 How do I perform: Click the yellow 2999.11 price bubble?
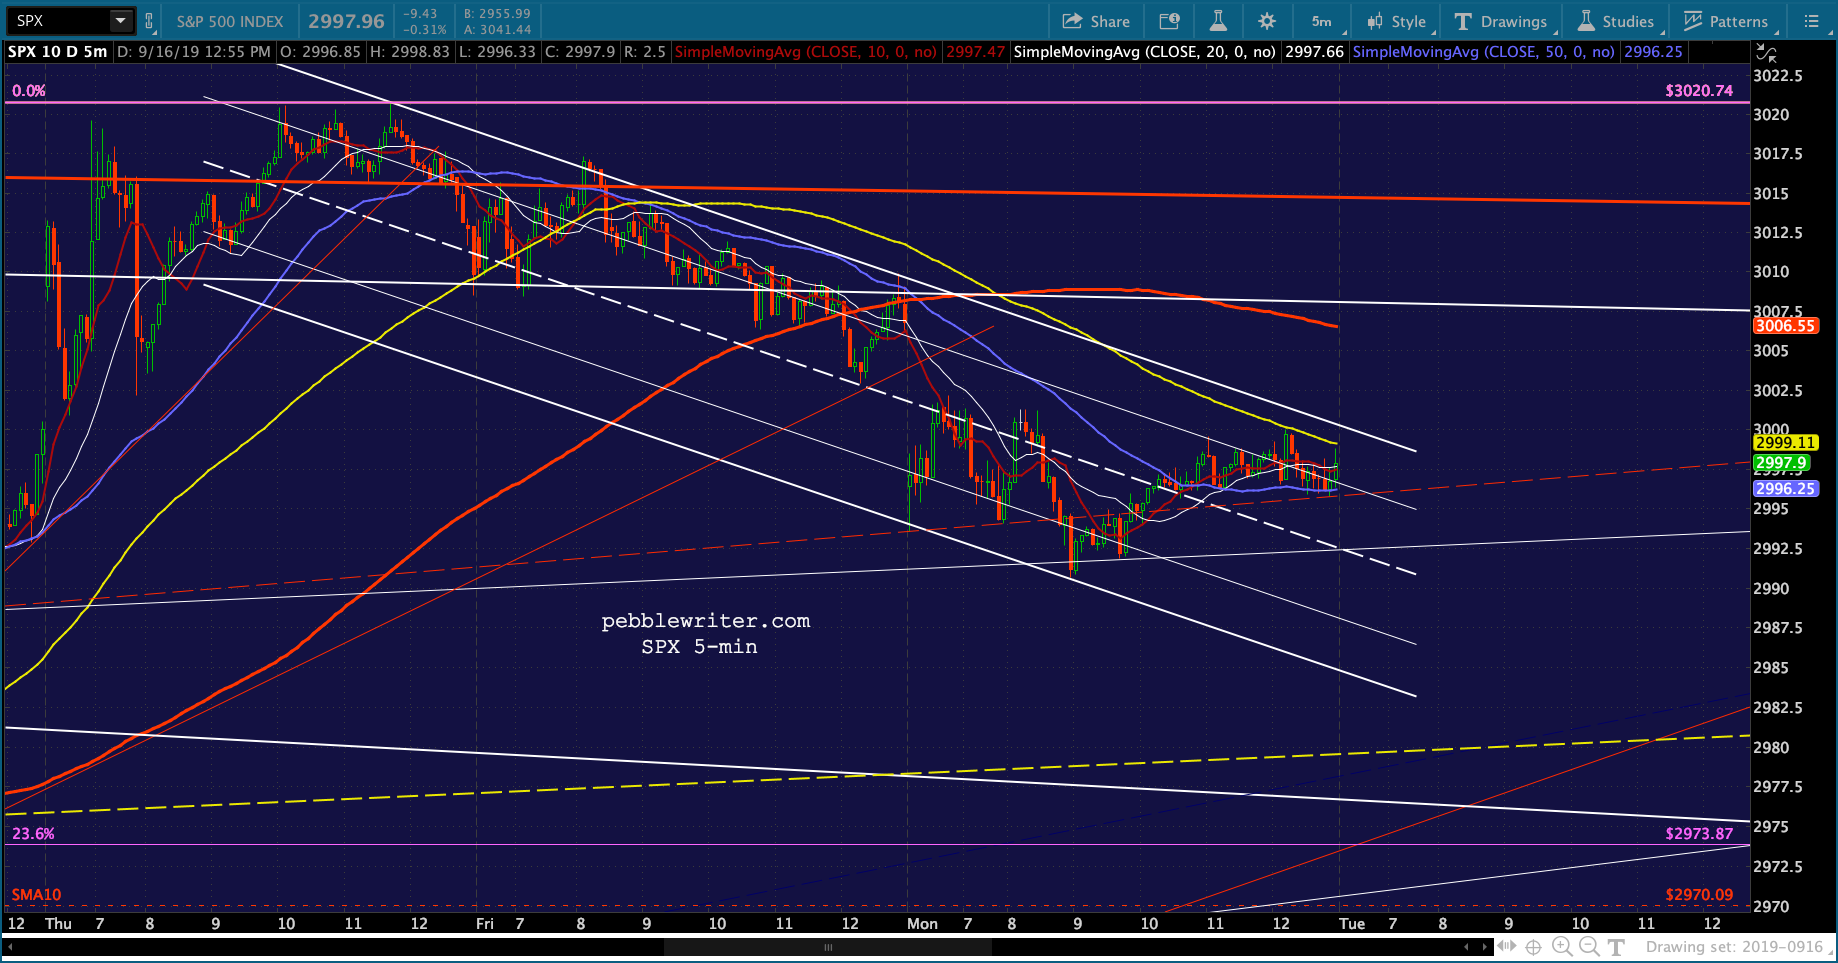[1785, 442]
